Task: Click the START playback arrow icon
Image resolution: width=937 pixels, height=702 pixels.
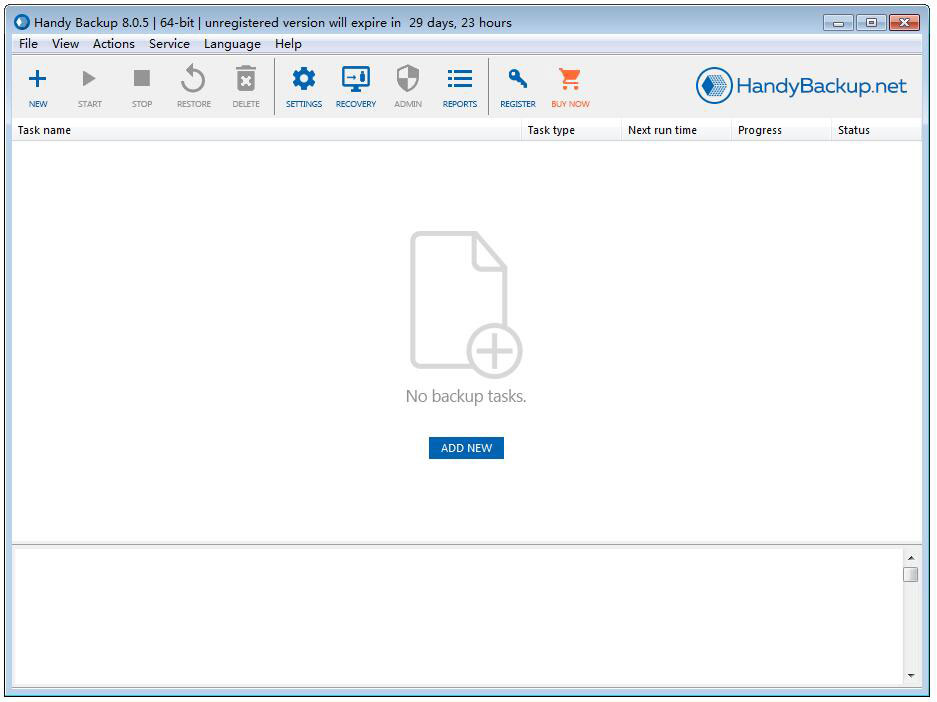Action: [90, 78]
